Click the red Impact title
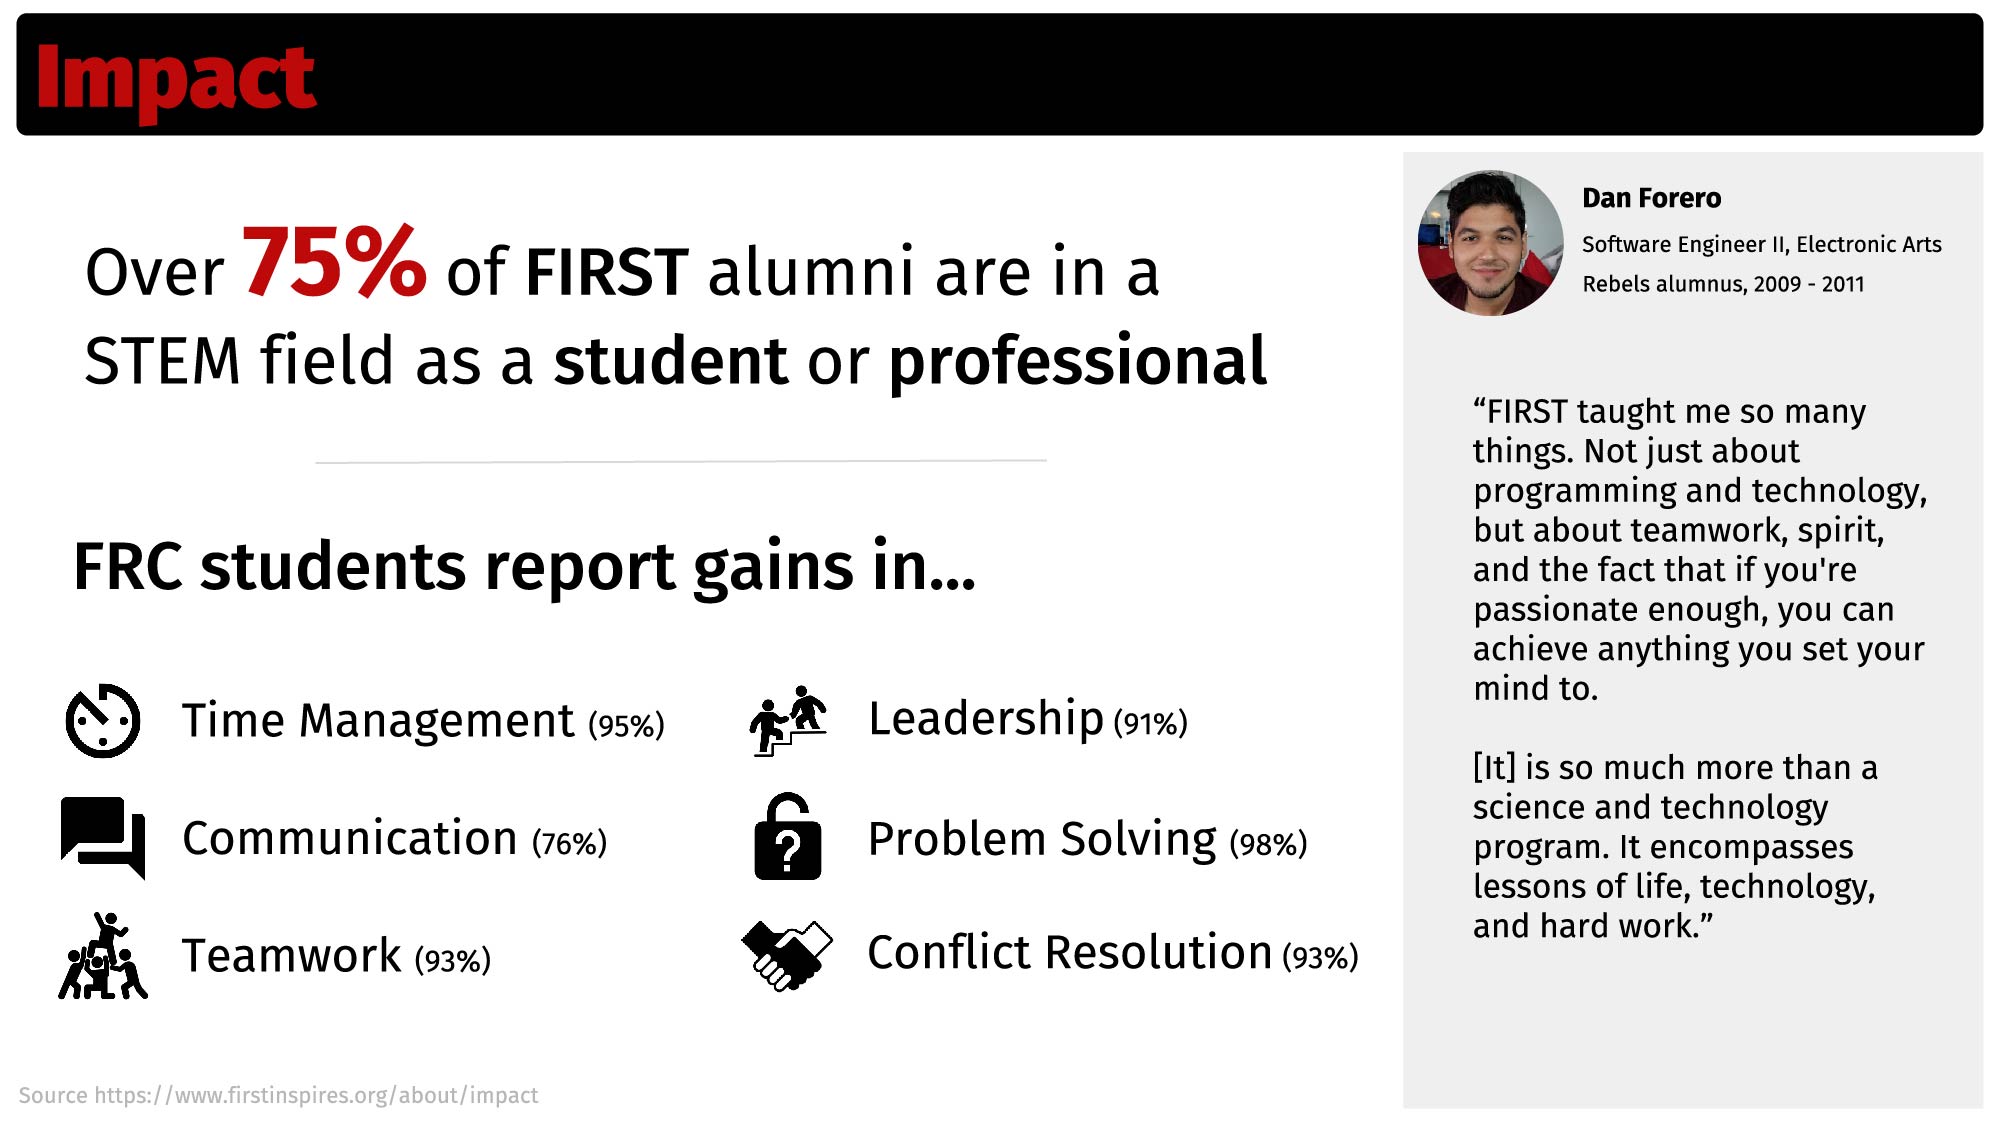Image resolution: width=2000 pixels, height=1125 pixels. [175, 80]
